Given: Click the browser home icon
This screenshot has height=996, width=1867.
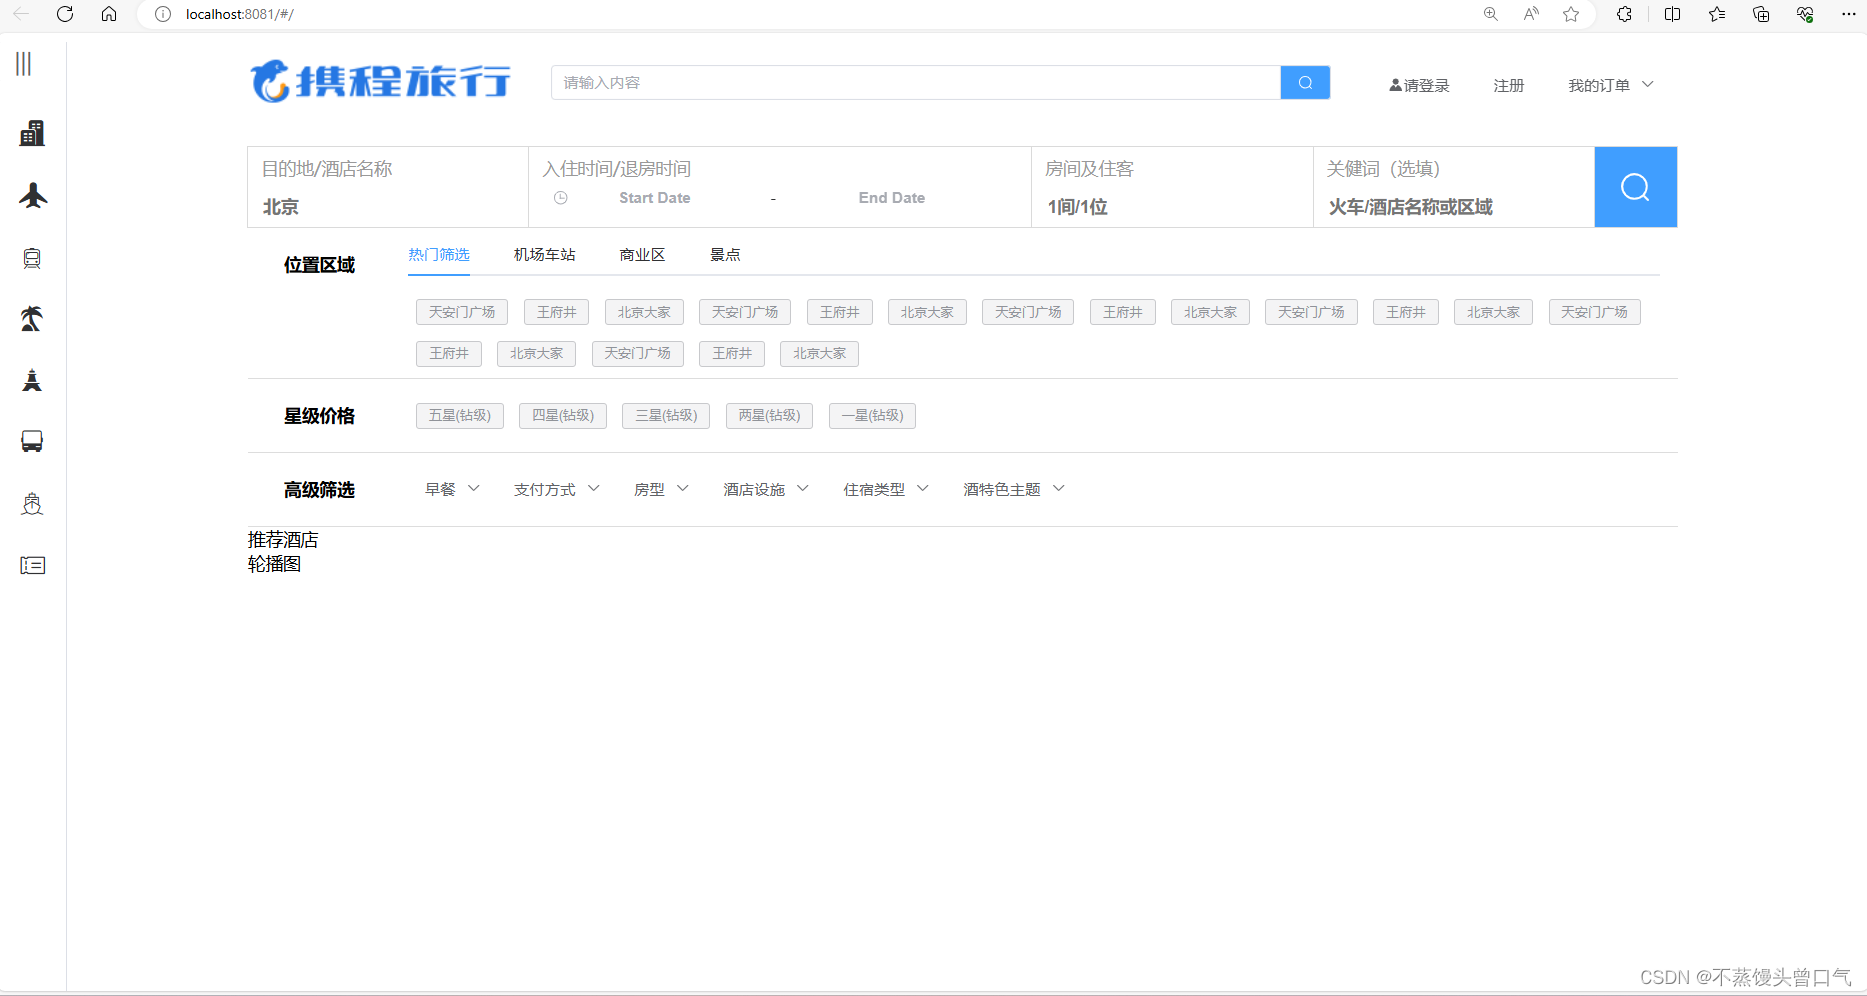Looking at the screenshot, I should (x=109, y=14).
